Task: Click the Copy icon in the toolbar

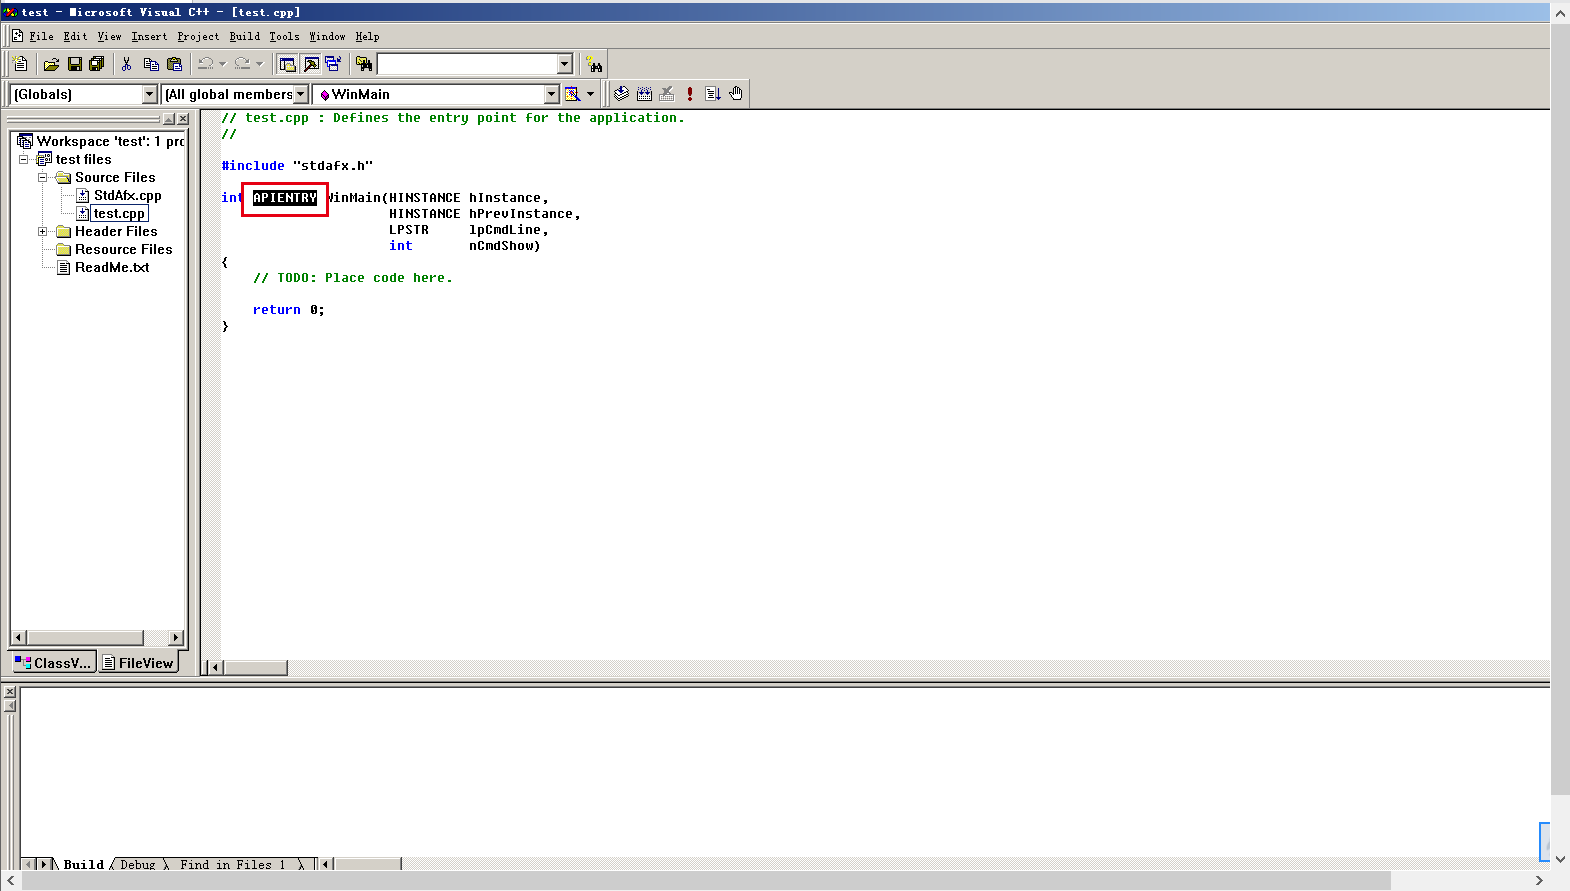Action: tap(151, 64)
